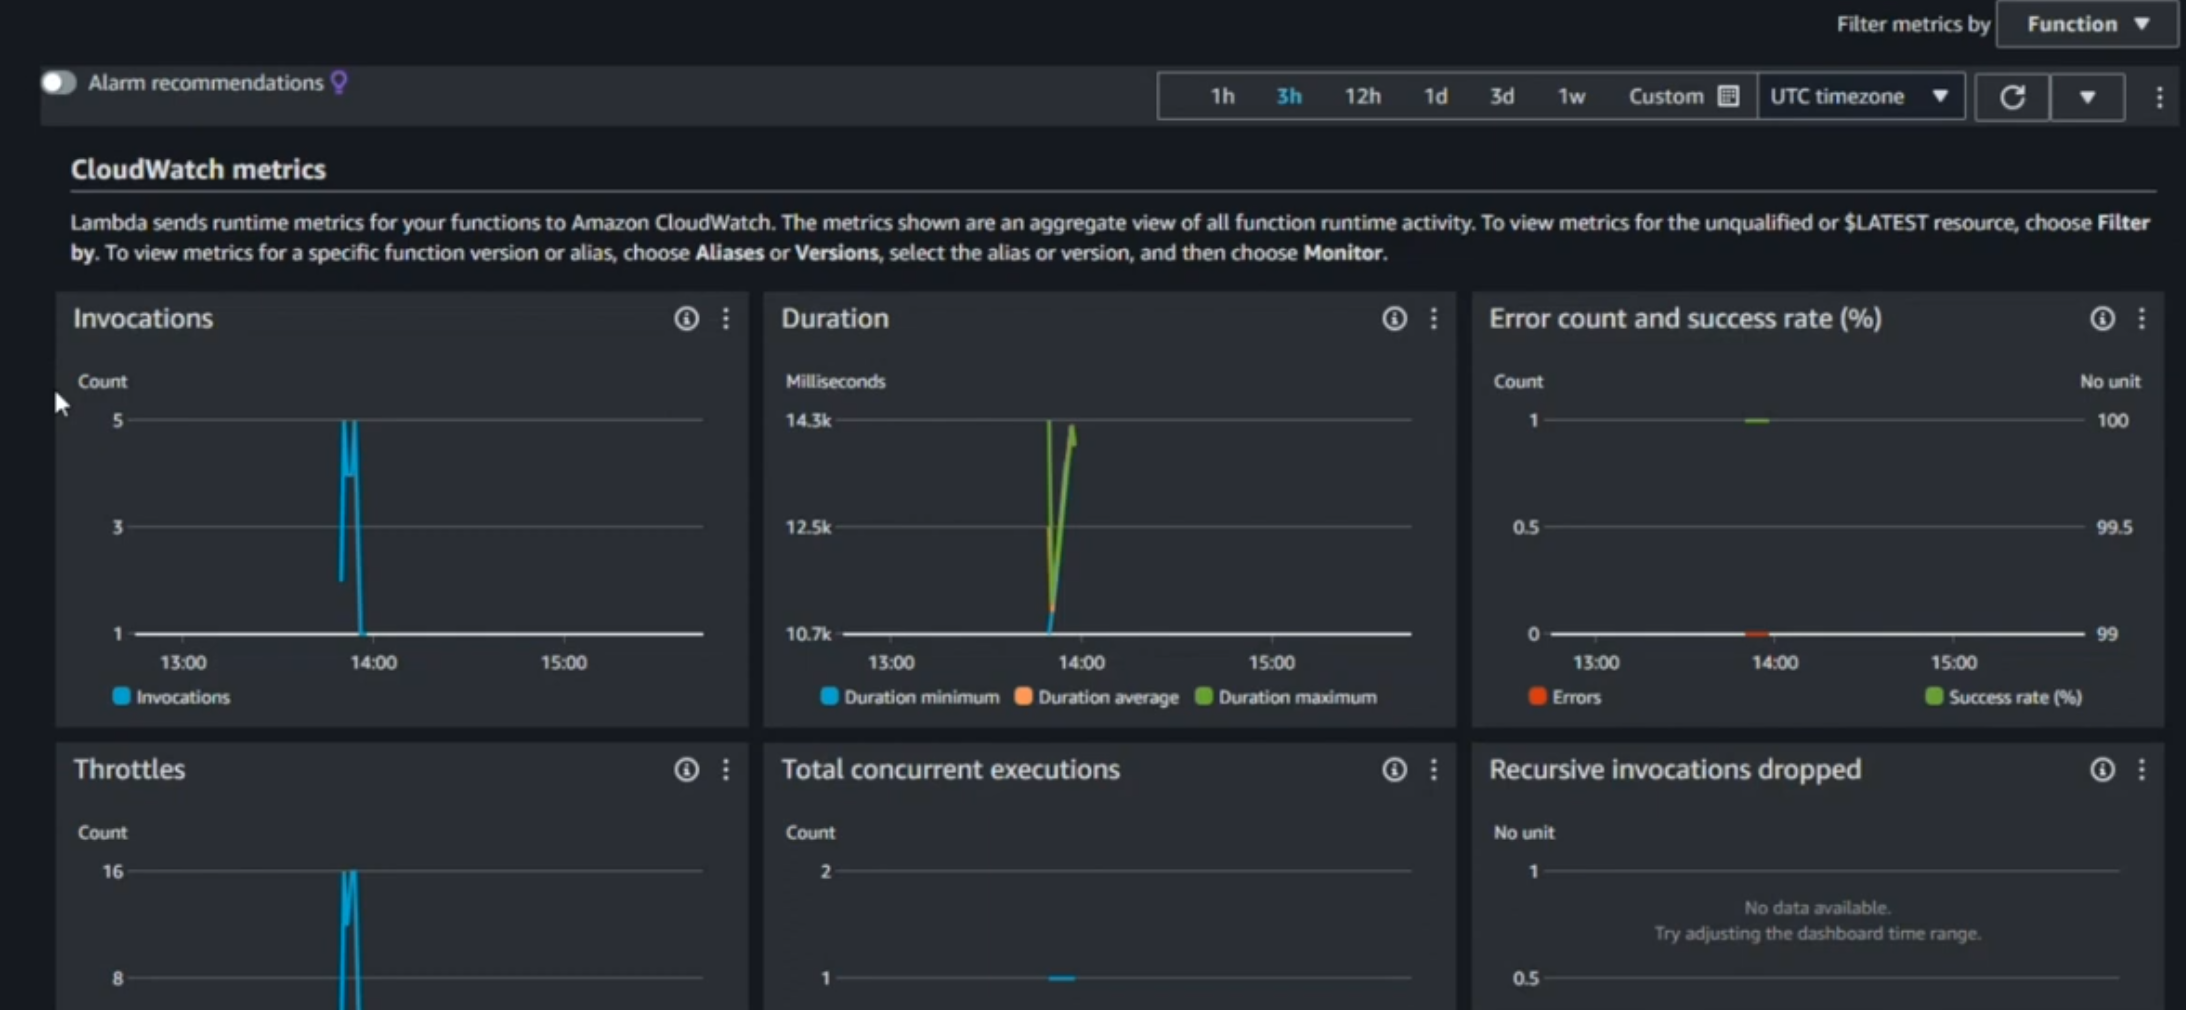The width and height of the screenshot is (2186, 1010).
Task: Select the 1h time range
Action: pos(1222,97)
